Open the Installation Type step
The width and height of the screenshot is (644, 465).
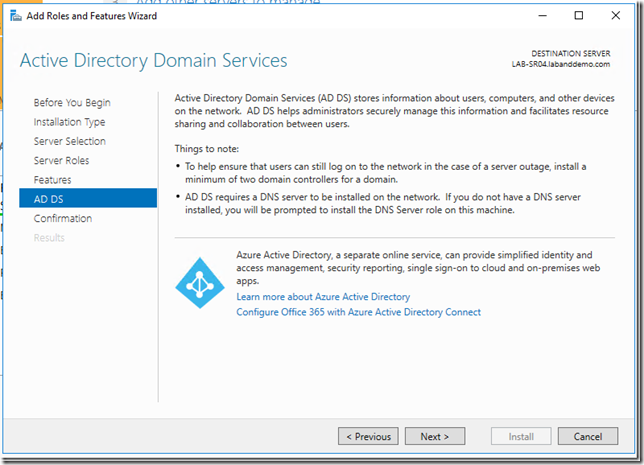point(69,122)
